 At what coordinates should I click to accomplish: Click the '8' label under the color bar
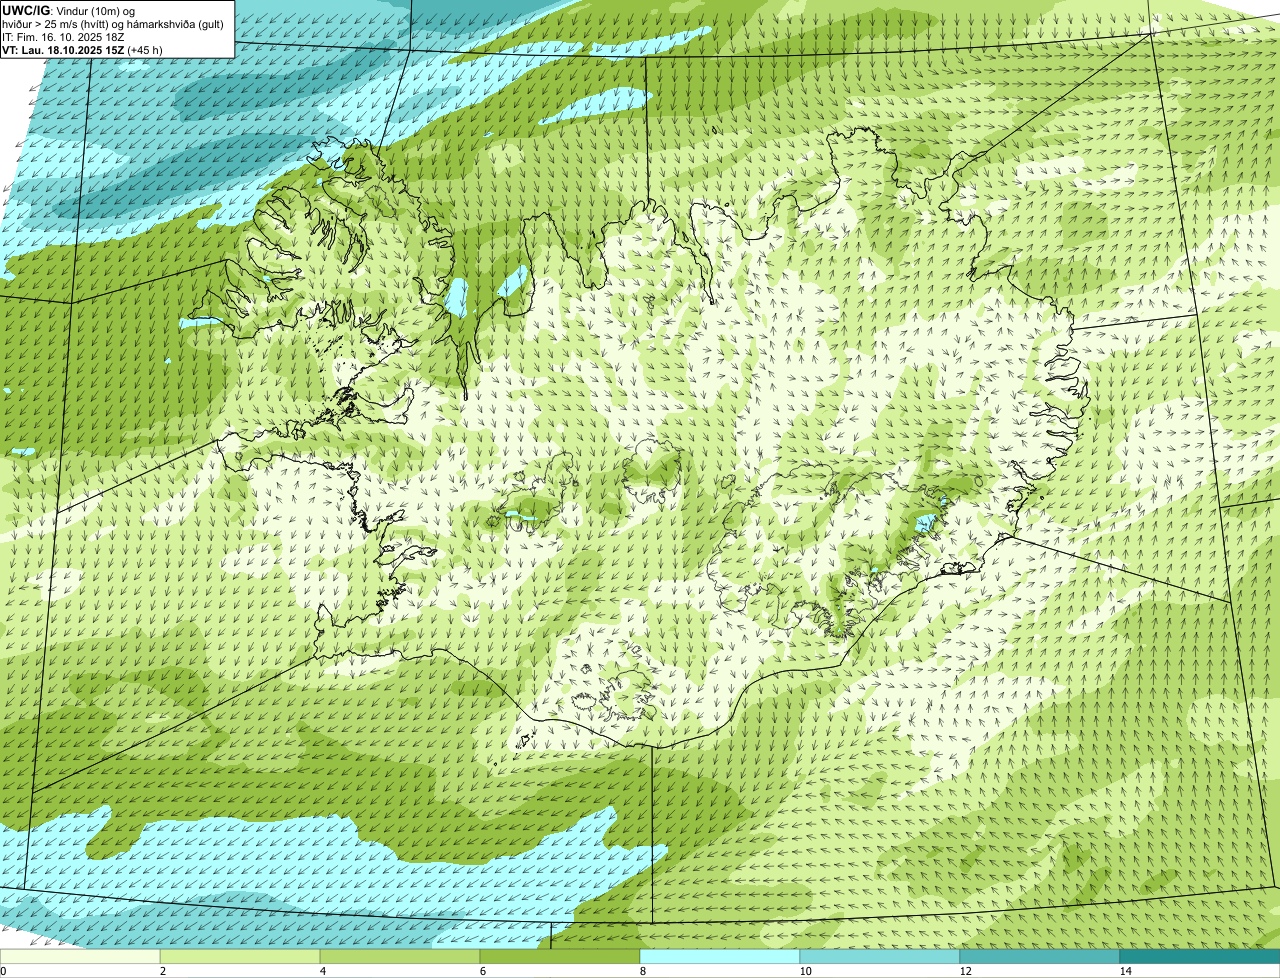[x=643, y=971]
